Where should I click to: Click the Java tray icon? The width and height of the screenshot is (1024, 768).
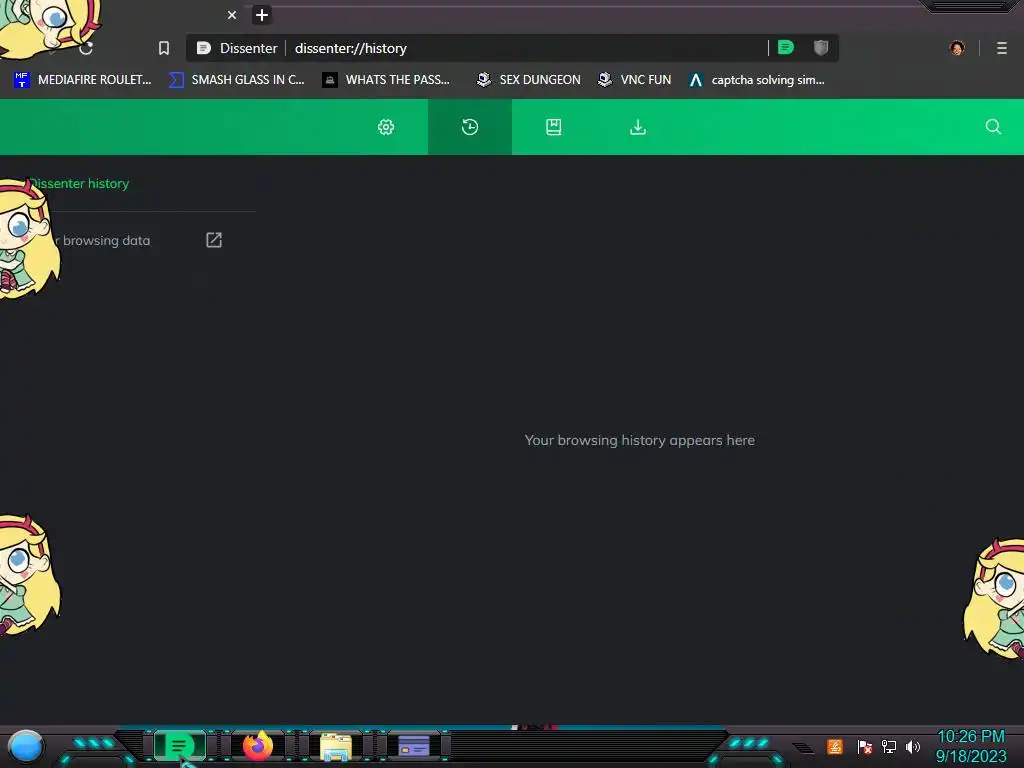(835, 746)
